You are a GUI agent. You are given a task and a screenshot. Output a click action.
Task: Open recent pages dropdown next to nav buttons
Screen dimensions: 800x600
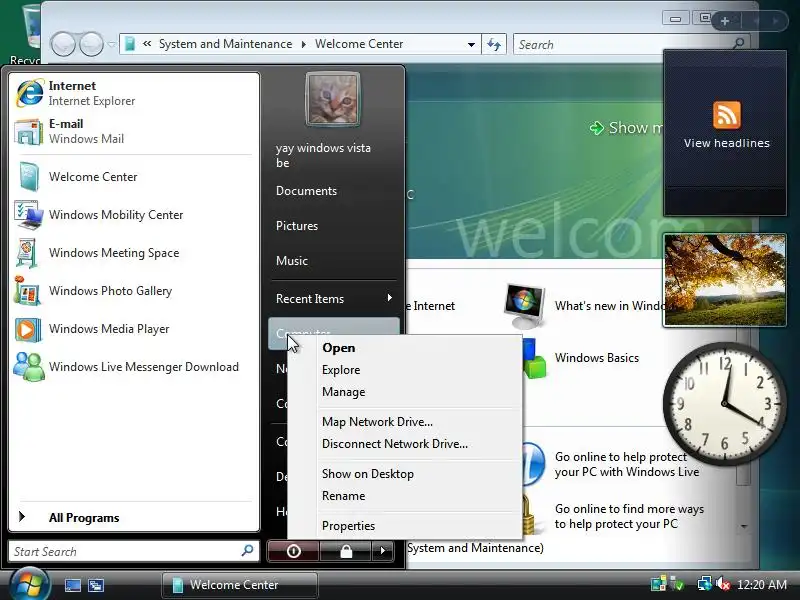click(112, 44)
